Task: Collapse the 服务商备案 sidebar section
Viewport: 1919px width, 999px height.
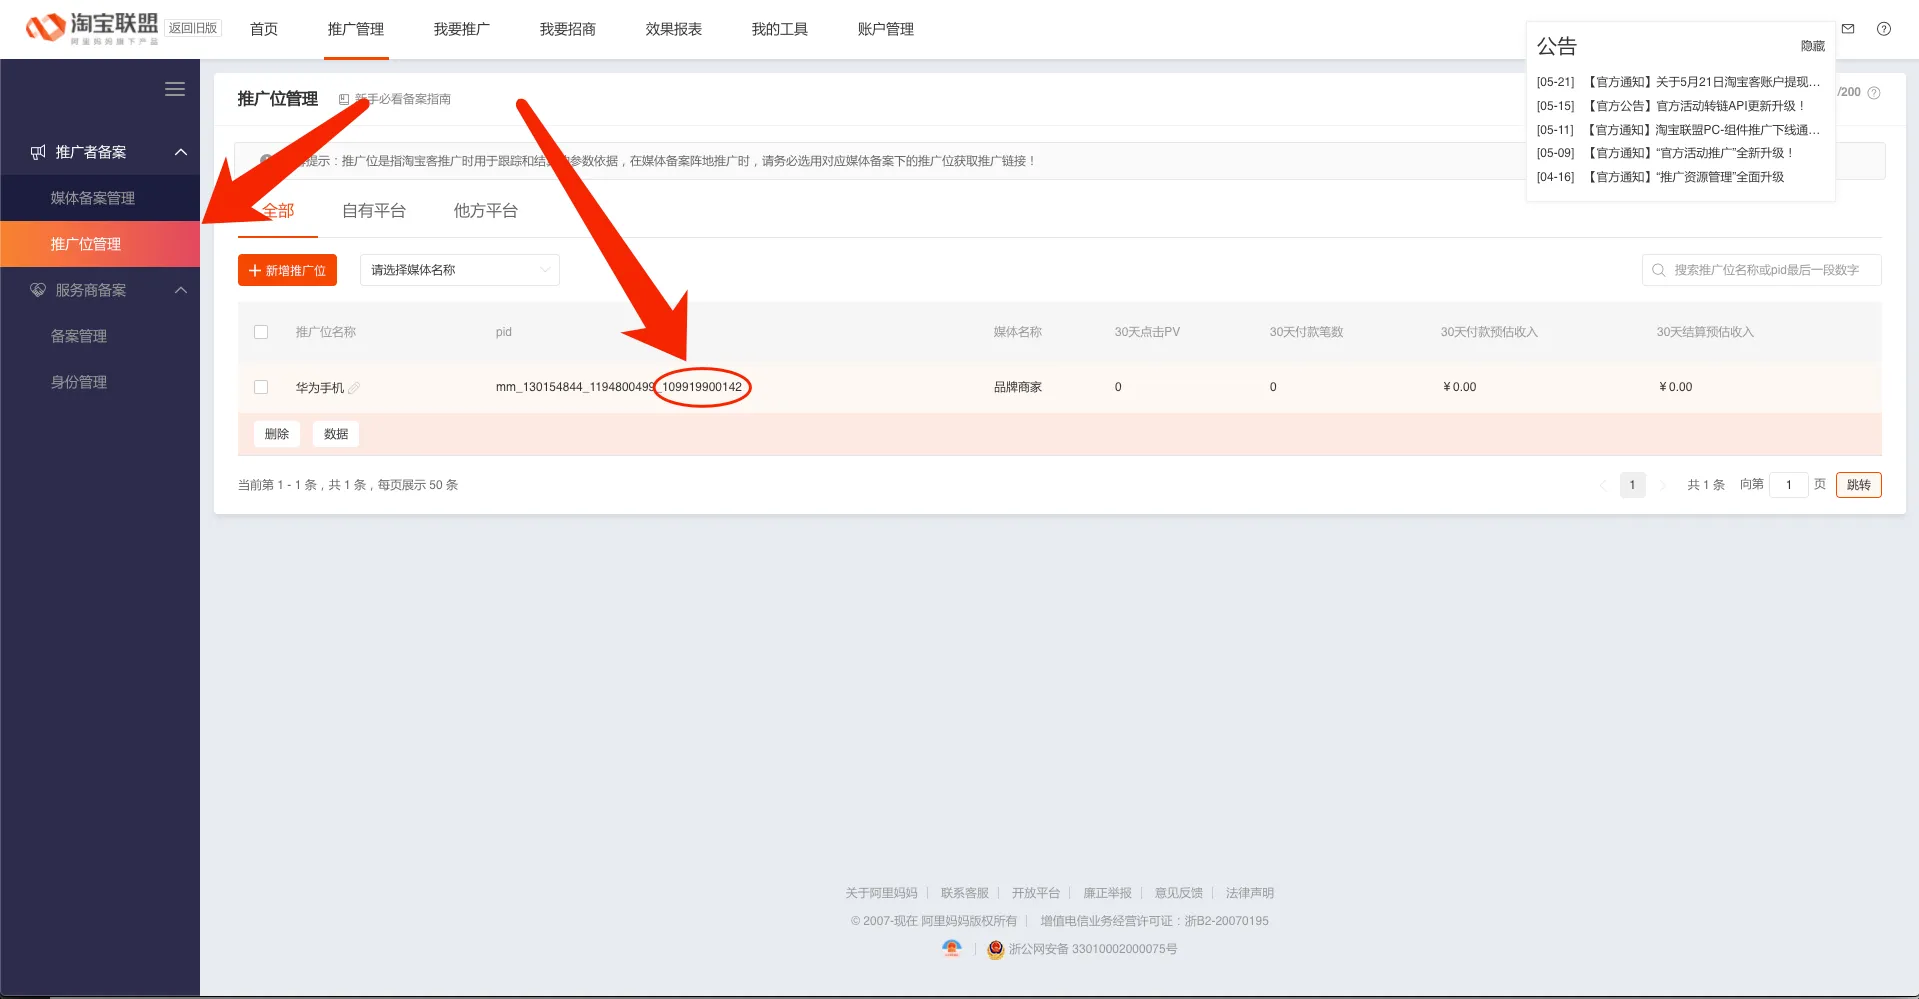Action: click(x=181, y=290)
